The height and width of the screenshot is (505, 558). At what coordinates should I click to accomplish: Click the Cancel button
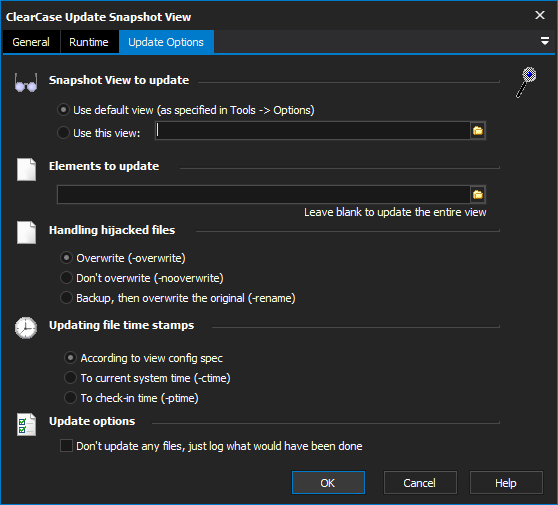(x=420, y=483)
